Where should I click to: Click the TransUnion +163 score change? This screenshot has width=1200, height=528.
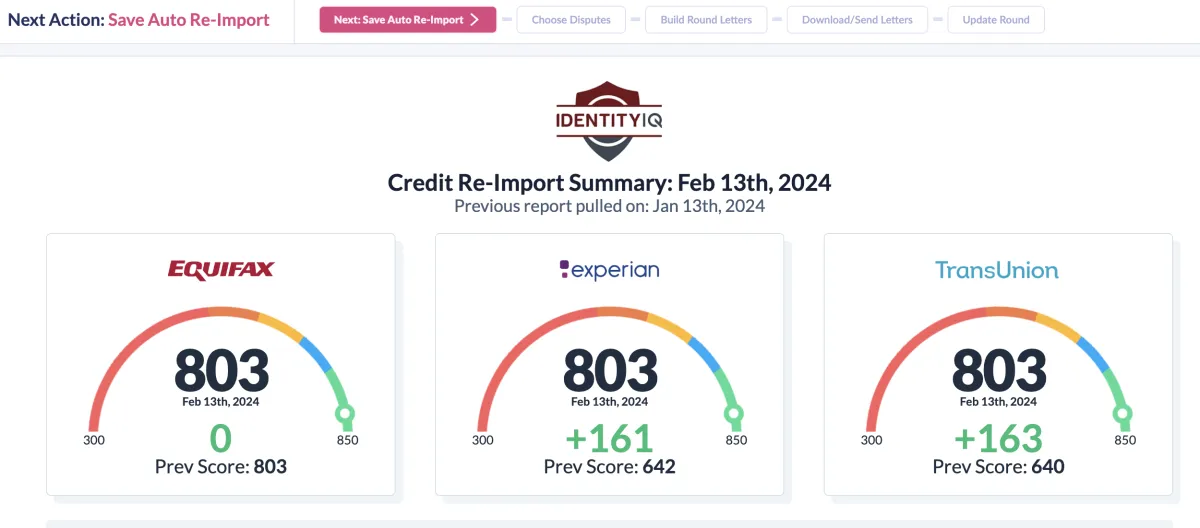998,439
